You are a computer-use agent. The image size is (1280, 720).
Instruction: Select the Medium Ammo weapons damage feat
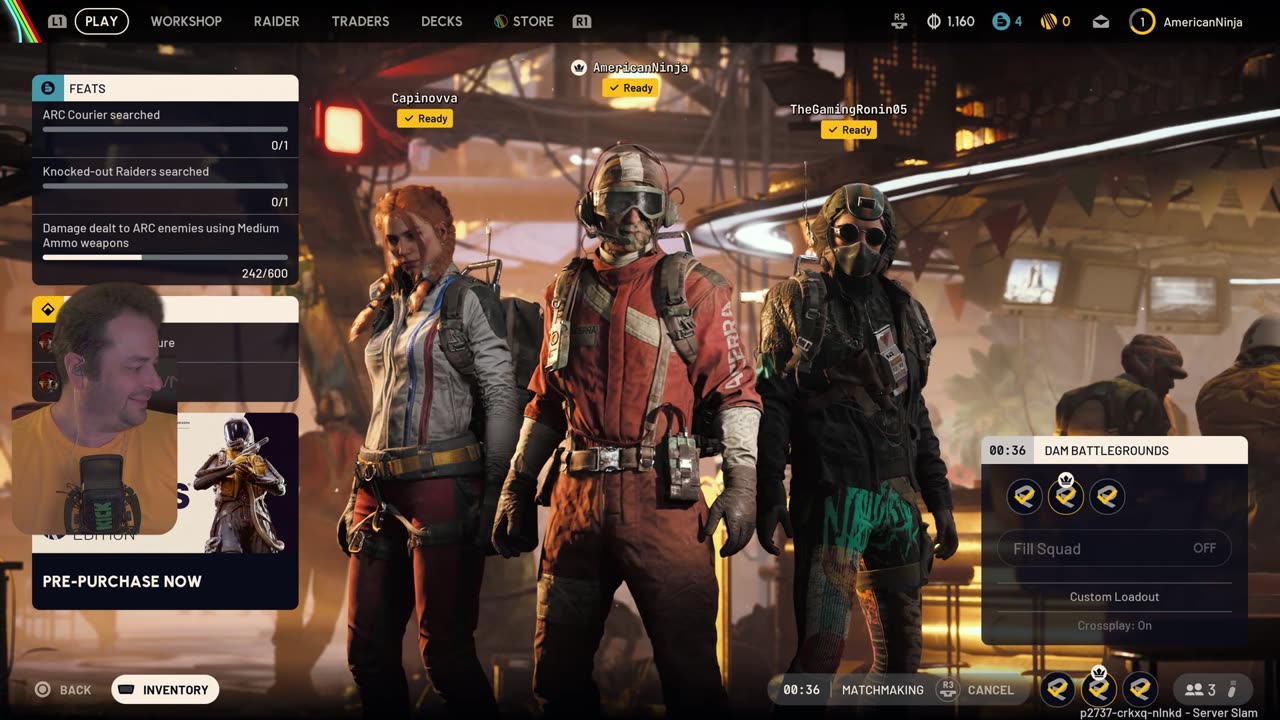click(x=165, y=250)
